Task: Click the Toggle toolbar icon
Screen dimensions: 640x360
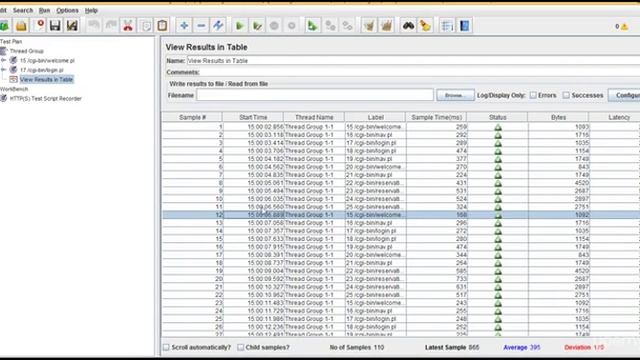Action: [218, 26]
